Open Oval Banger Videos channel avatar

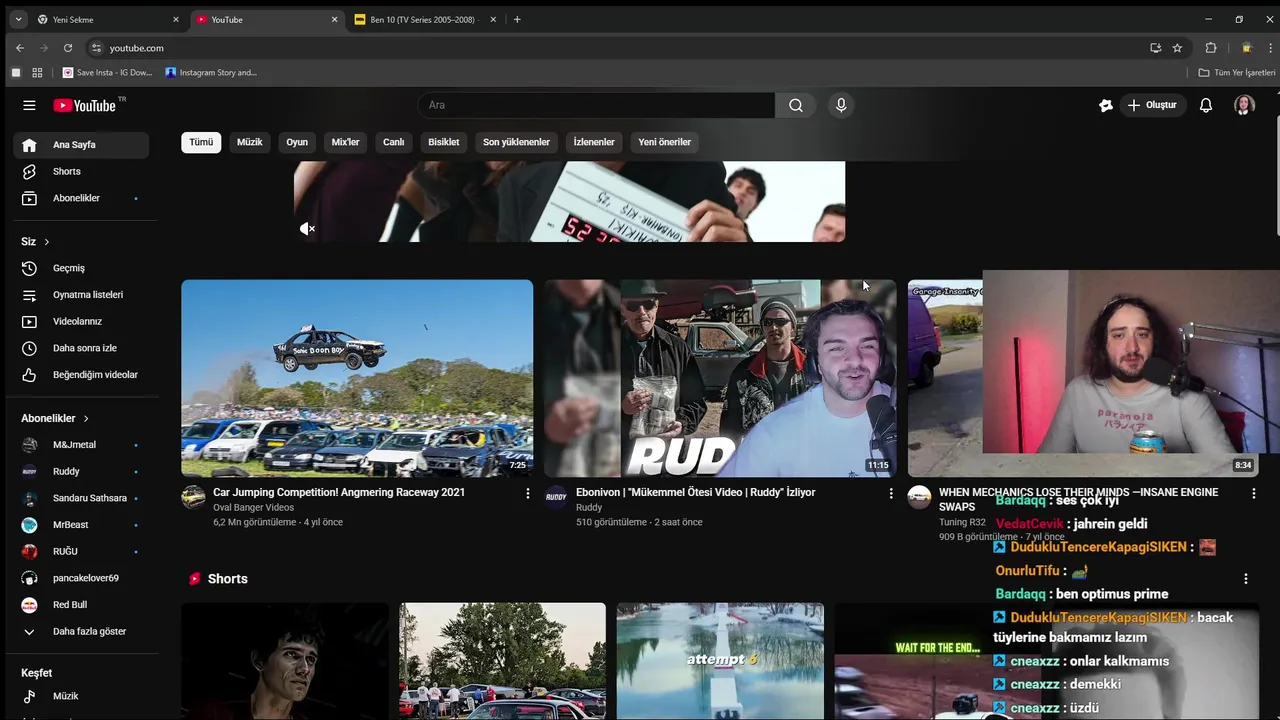coord(193,497)
